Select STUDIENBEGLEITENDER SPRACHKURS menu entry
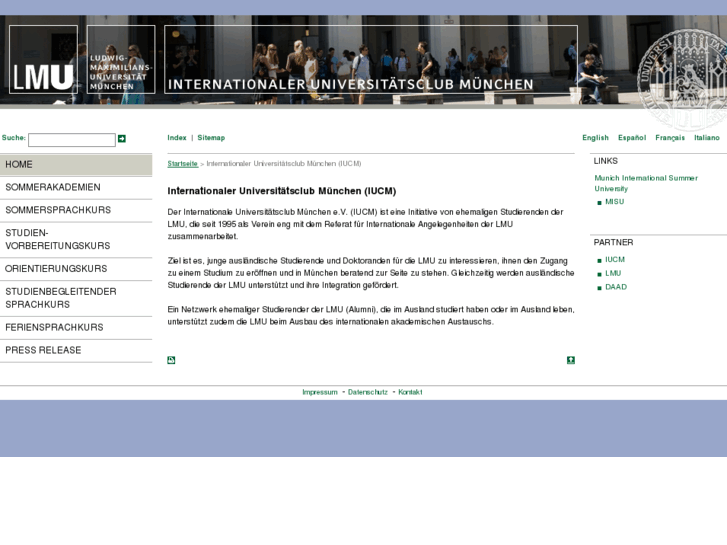 [76, 298]
